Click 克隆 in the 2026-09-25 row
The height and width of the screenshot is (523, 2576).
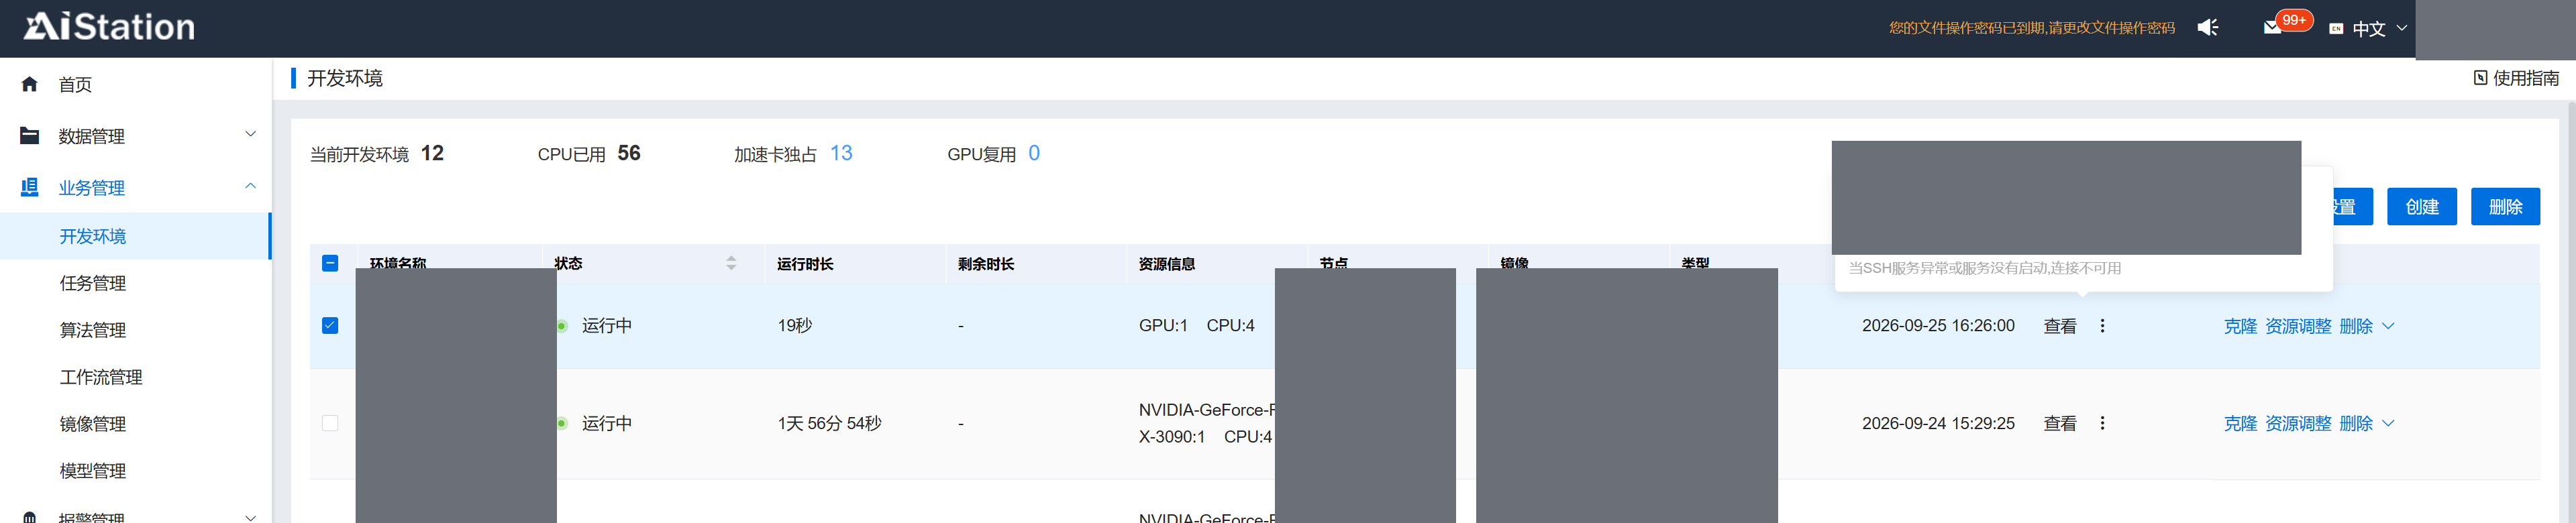[2240, 326]
